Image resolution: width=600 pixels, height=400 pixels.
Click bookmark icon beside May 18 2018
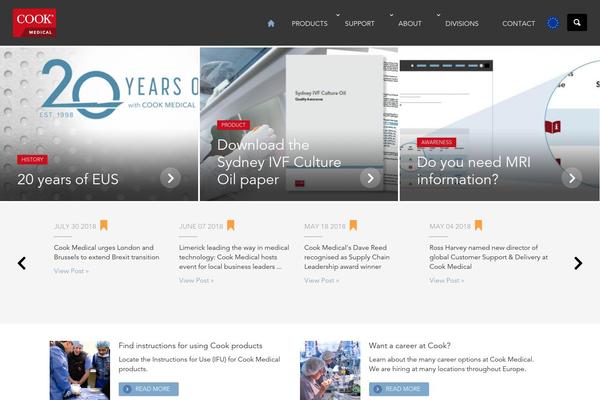(353, 225)
